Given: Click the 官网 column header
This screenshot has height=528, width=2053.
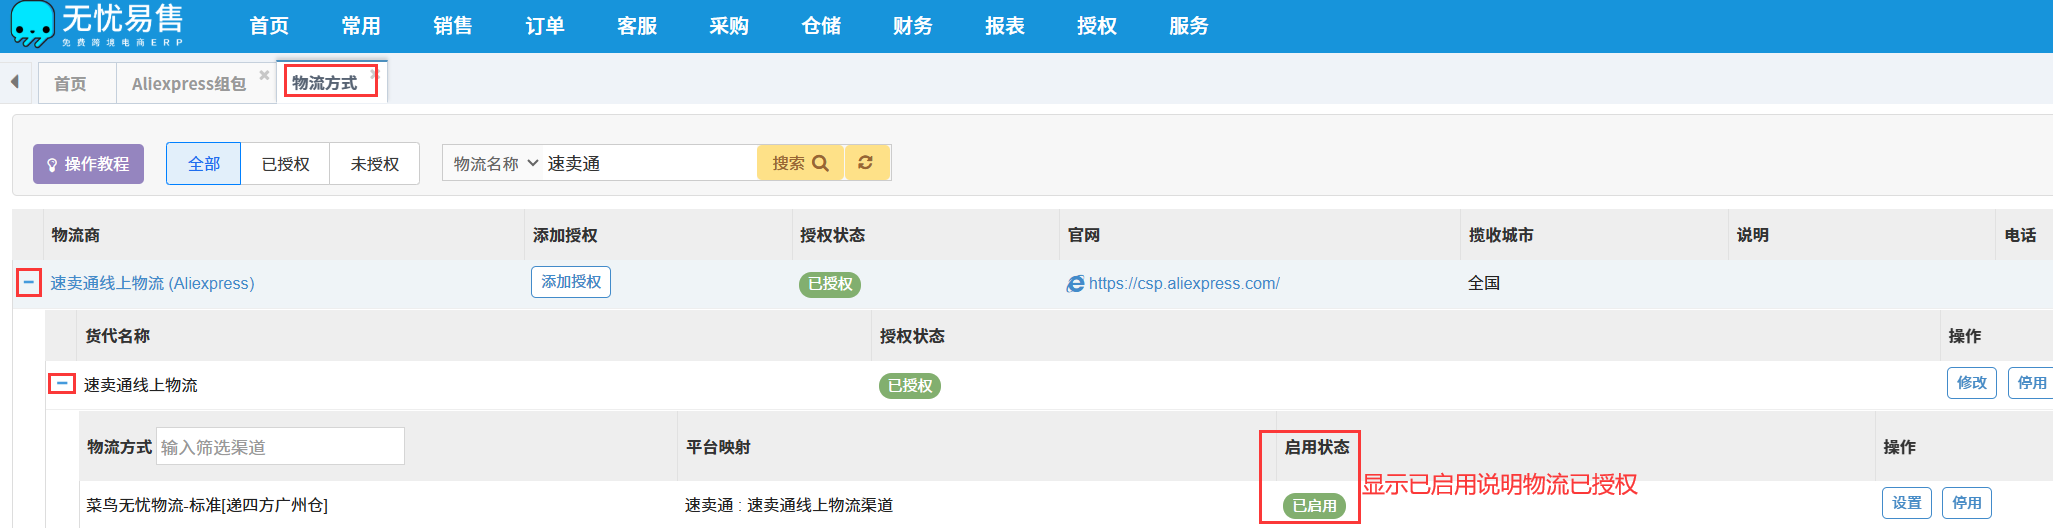Looking at the screenshot, I should point(1084,236).
